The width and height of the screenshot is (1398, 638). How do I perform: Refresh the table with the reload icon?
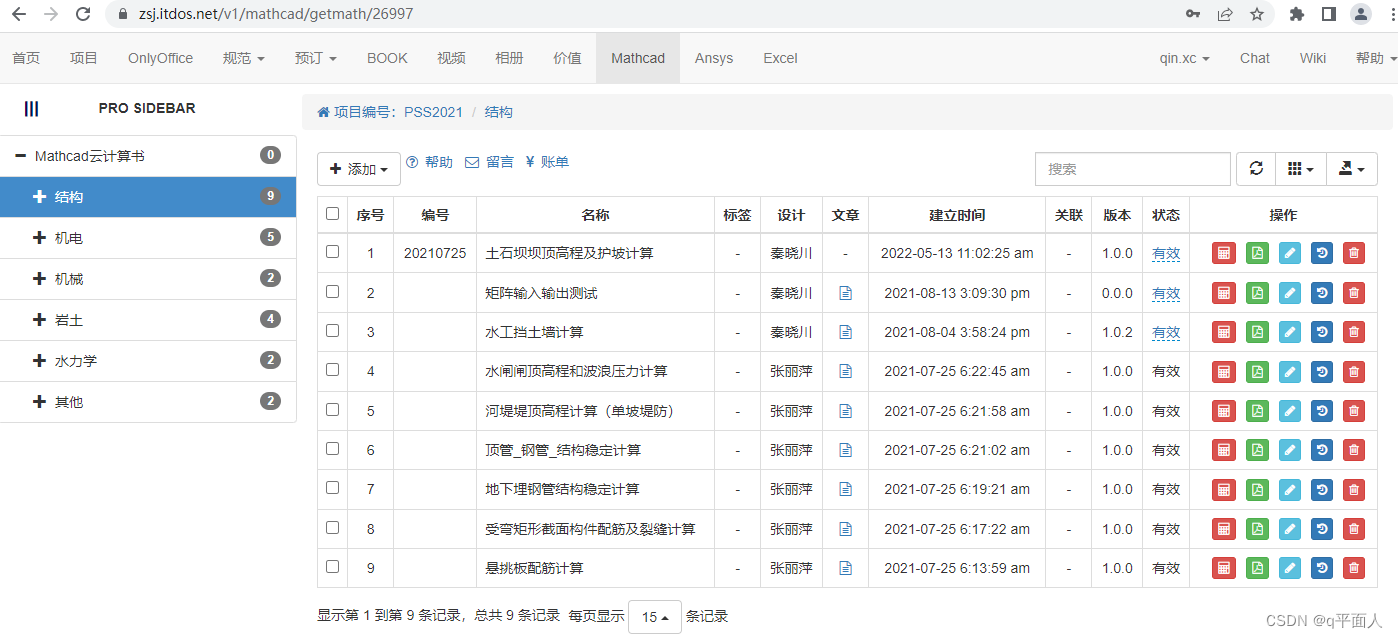1256,169
